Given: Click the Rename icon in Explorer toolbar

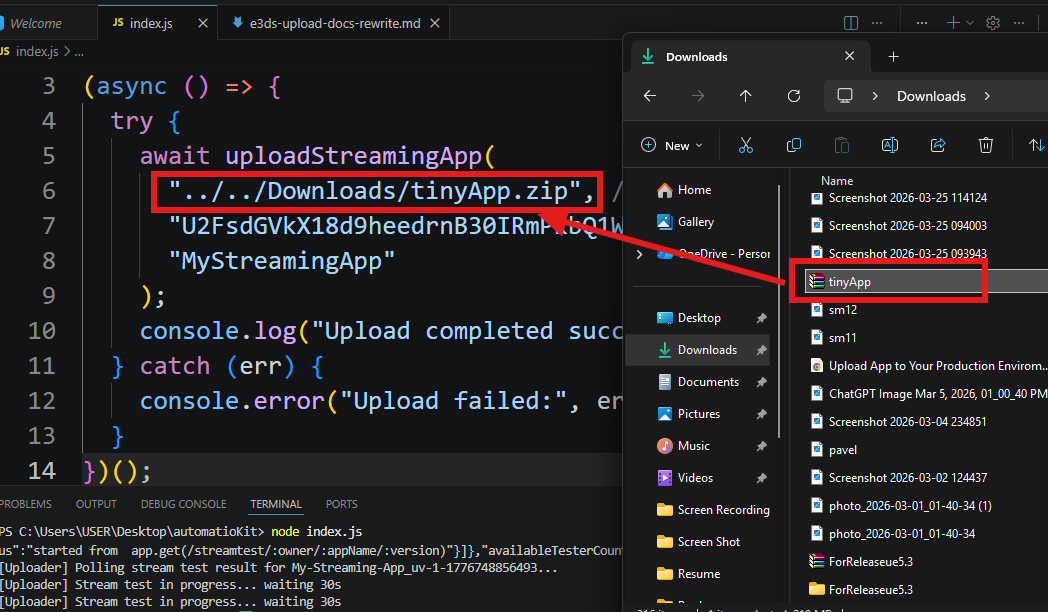Looking at the screenshot, I should click(889, 145).
